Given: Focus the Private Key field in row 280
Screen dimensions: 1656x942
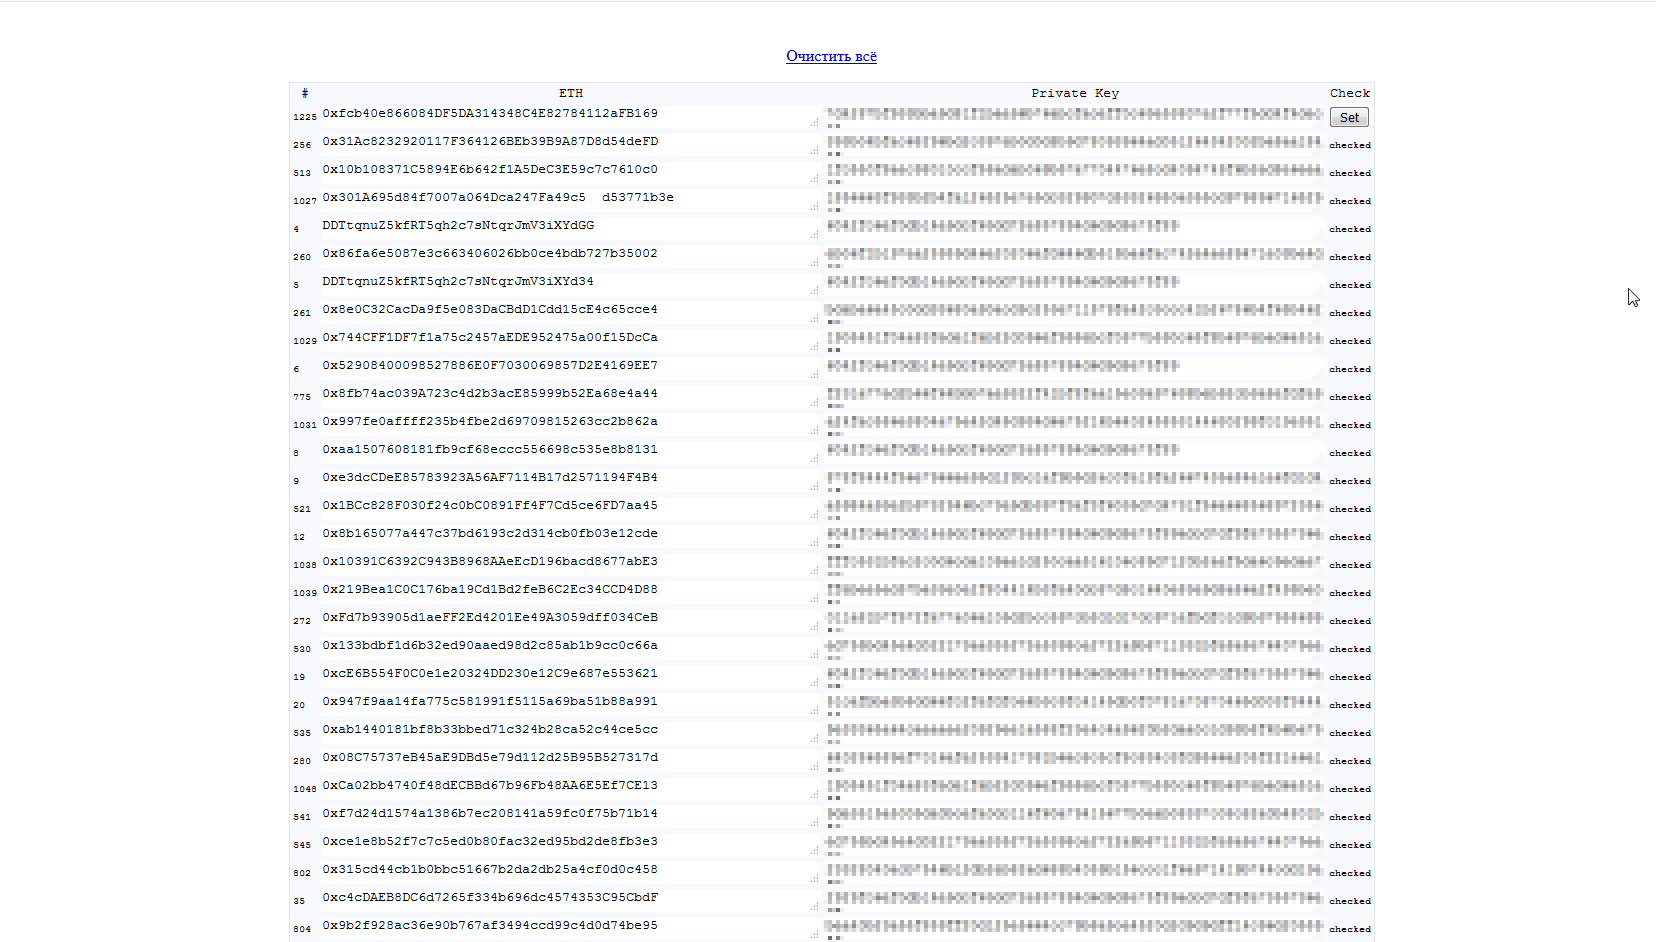Looking at the screenshot, I should [1075, 761].
